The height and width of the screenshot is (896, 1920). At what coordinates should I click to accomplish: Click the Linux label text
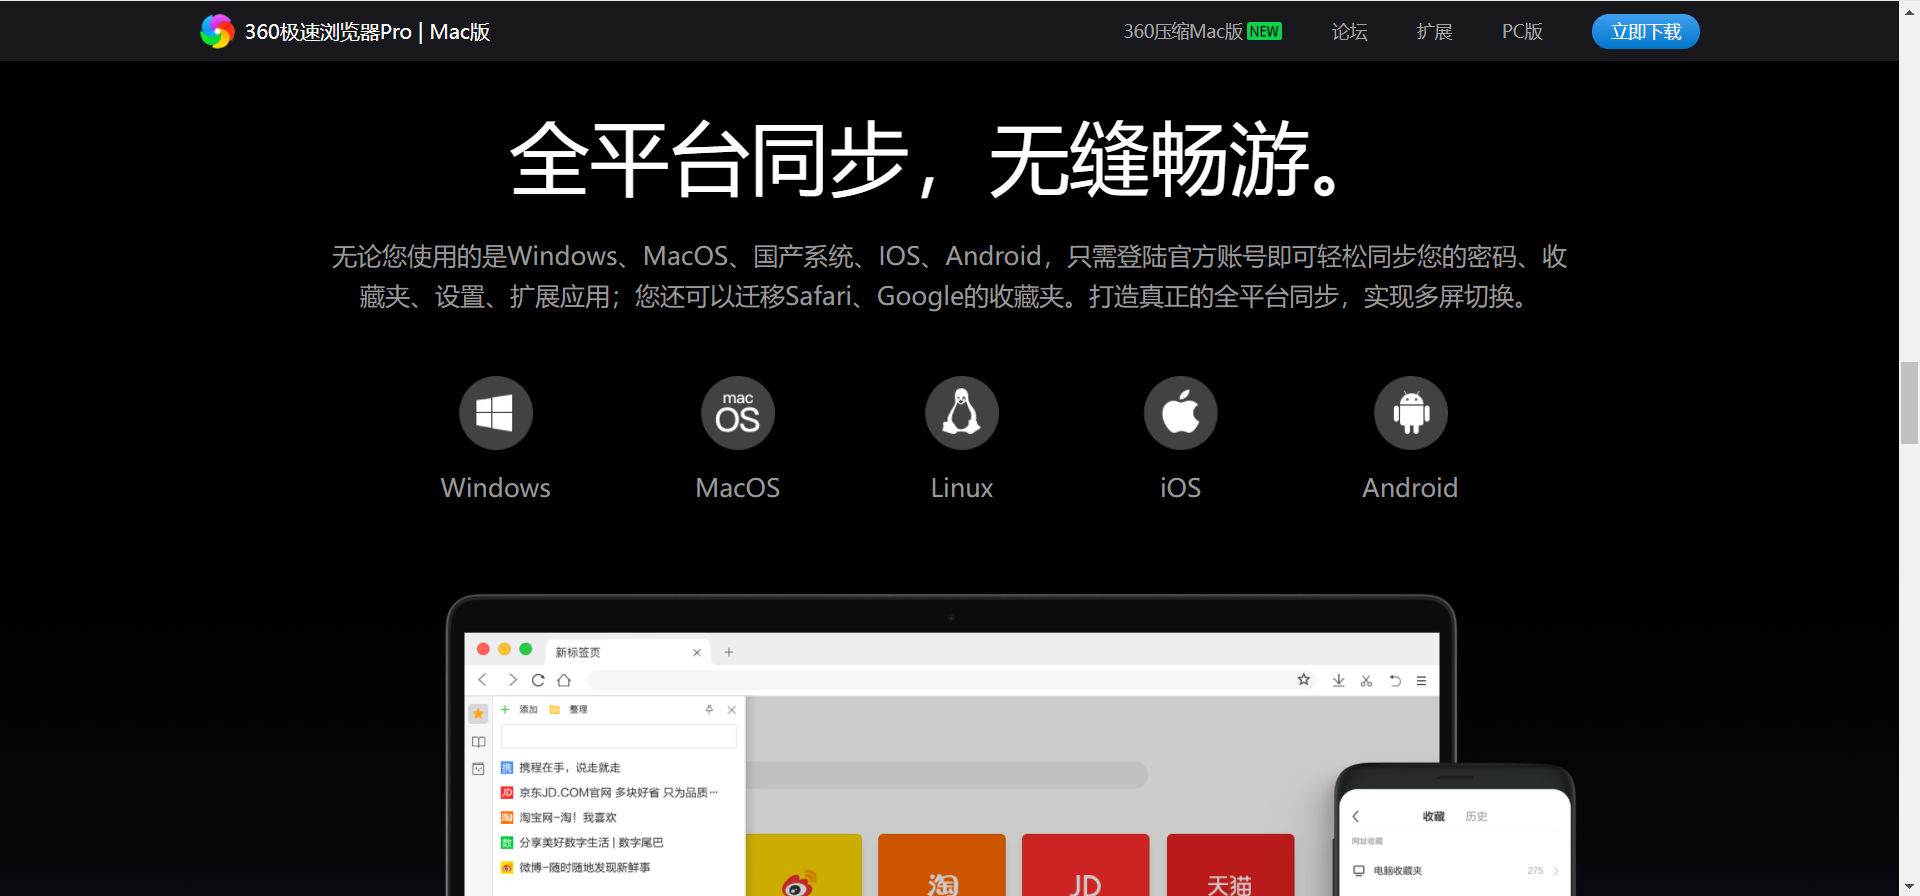click(962, 488)
